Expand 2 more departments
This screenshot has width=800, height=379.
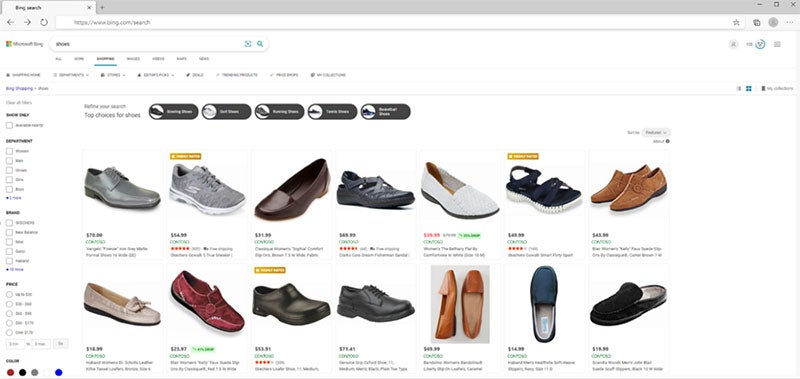point(14,198)
